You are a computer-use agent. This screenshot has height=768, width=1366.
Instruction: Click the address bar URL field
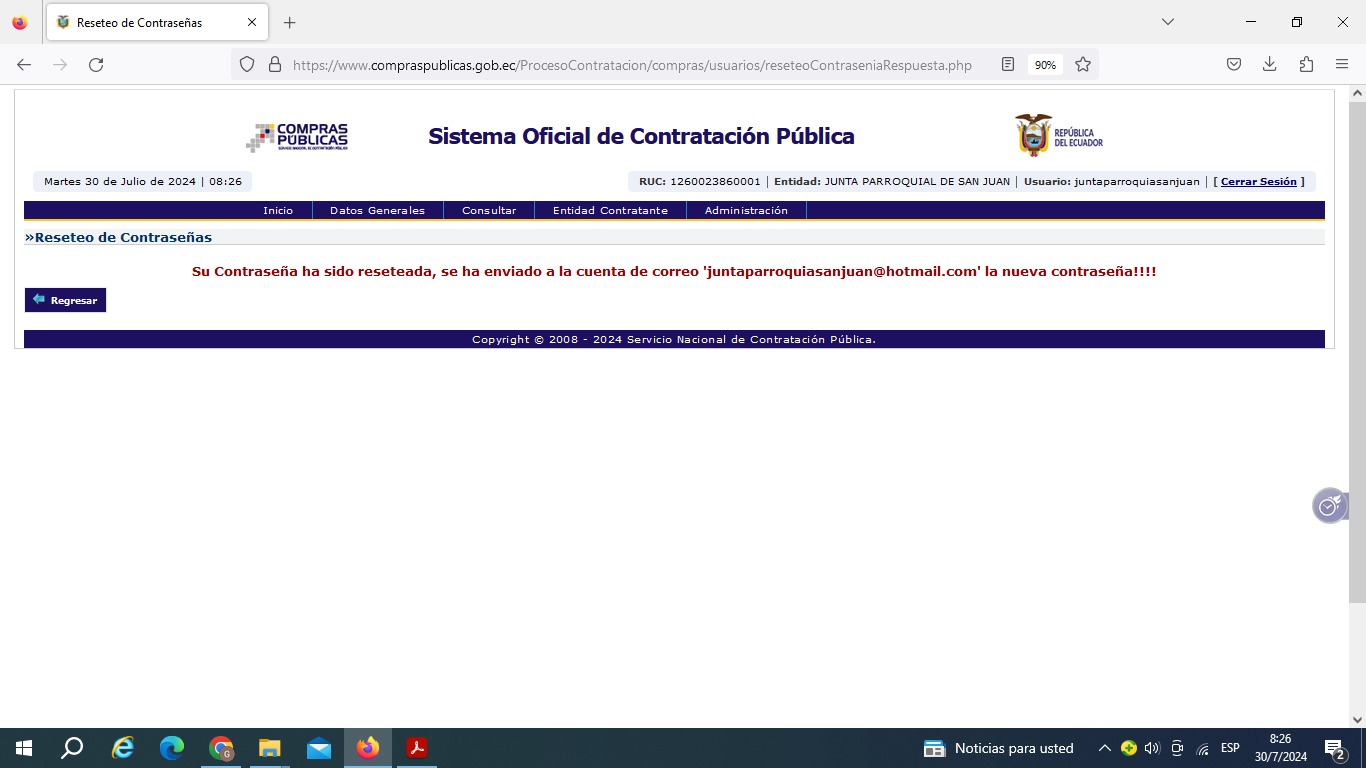click(632, 65)
